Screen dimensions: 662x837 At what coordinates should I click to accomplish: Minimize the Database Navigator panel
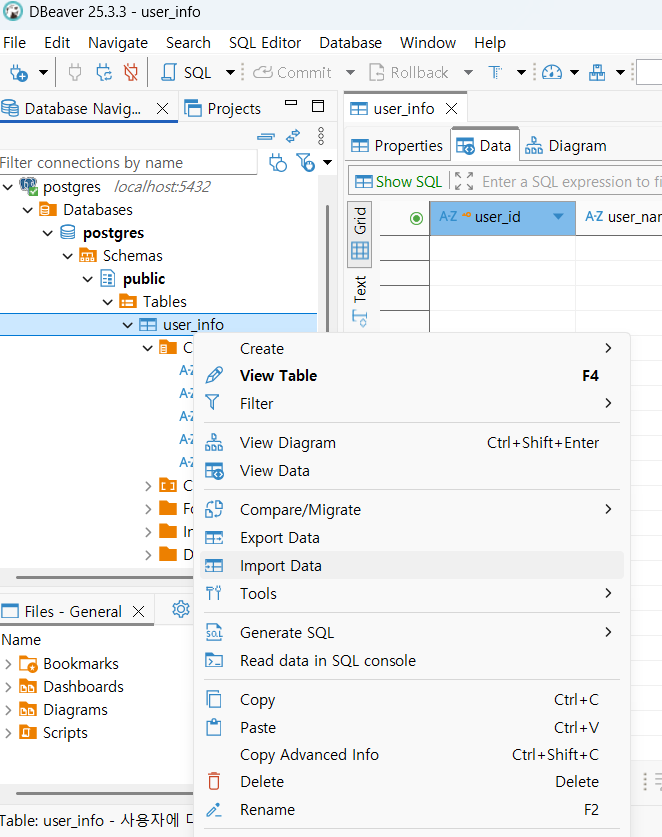[291, 104]
